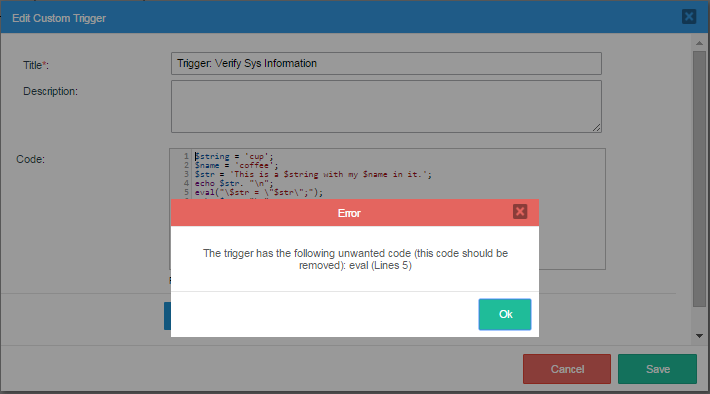Close the Error popup with its X icon

pos(520,211)
